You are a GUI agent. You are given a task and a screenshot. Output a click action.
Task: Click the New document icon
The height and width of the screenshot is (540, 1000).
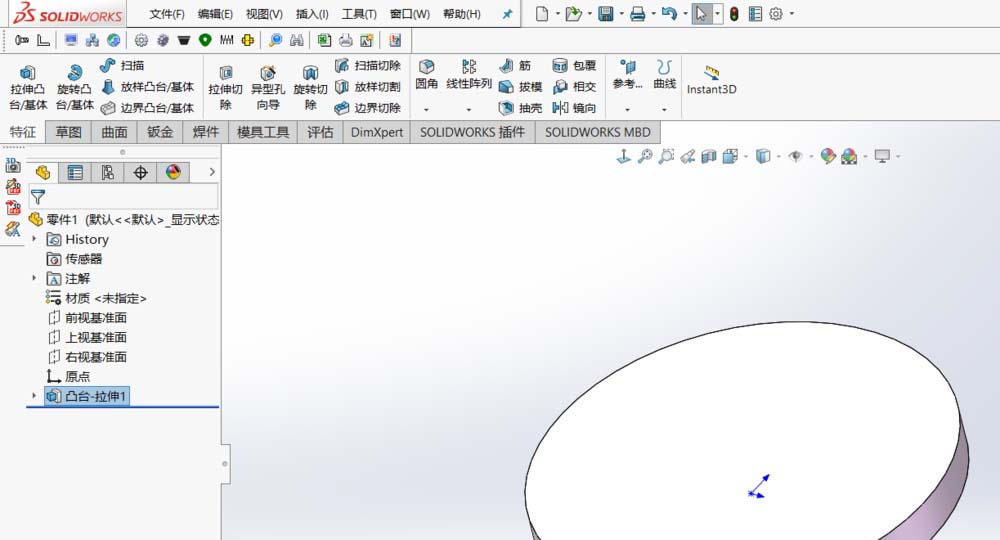point(541,13)
